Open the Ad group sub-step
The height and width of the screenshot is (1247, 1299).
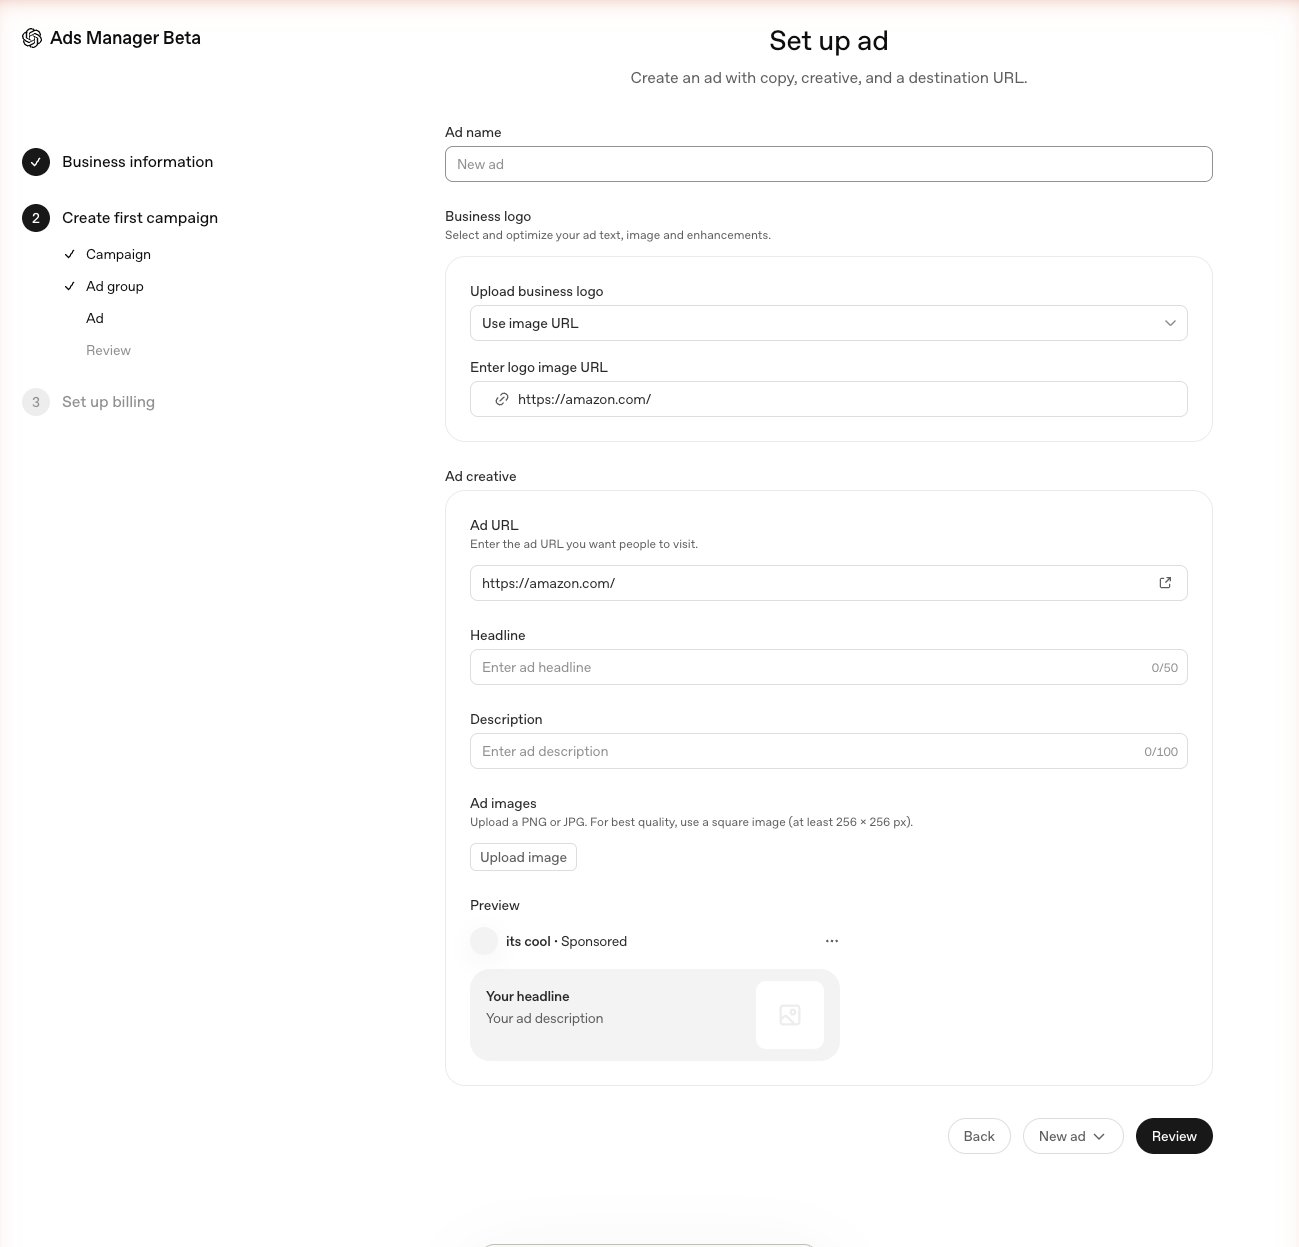115,286
